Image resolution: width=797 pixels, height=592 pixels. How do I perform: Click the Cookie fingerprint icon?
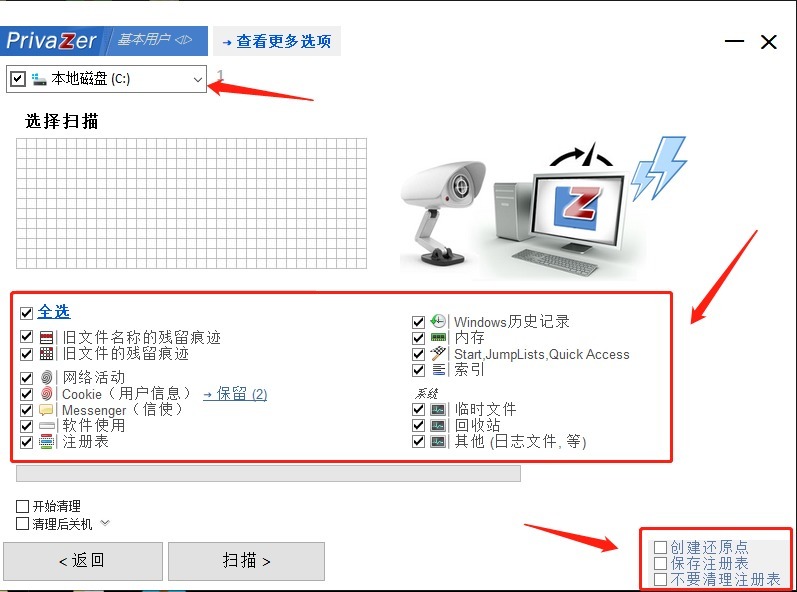(x=46, y=393)
